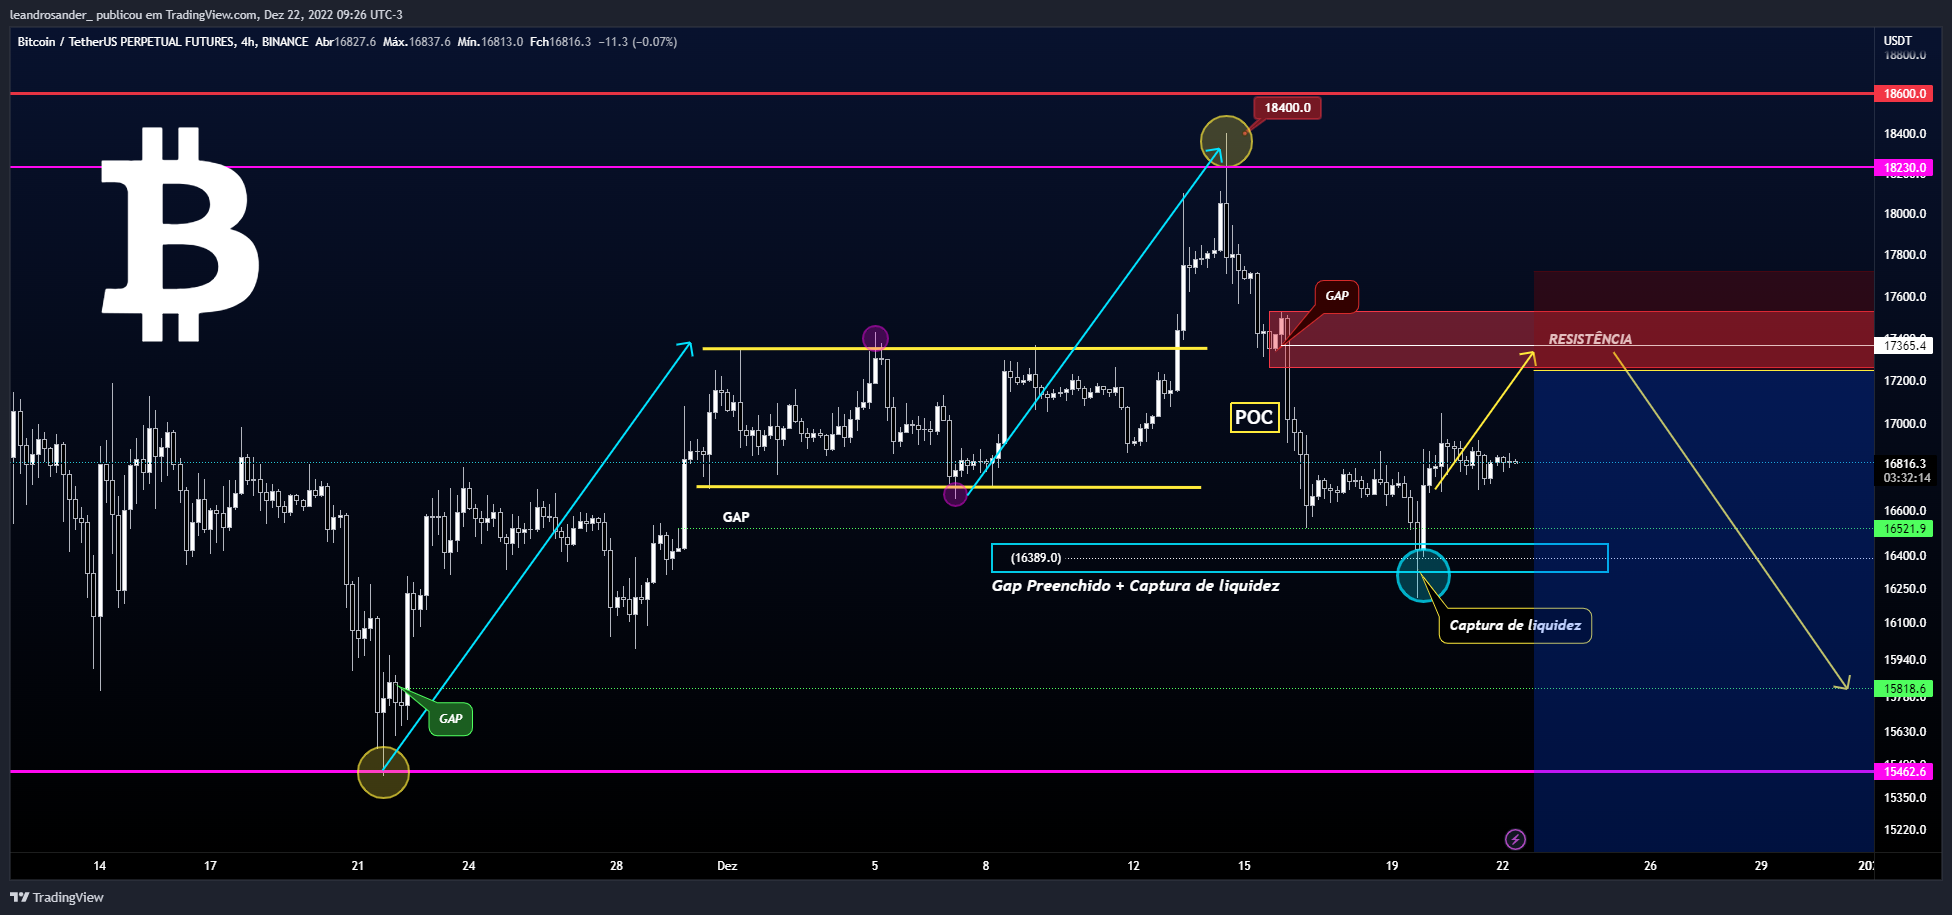Select 'Gap Preenchido + Captura de liquidez' text
The image size is (1952, 915).
pos(1136,586)
